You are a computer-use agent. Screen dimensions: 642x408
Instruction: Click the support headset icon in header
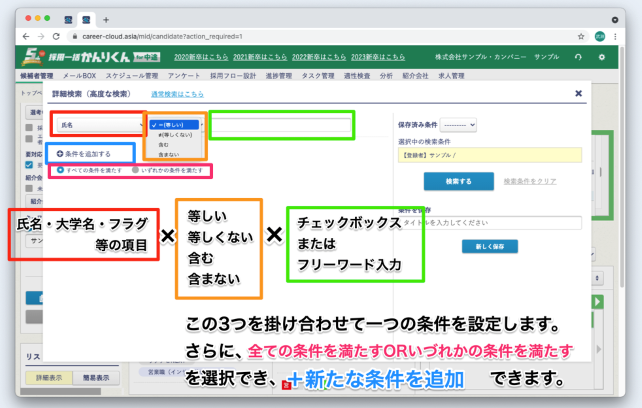(x=578, y=57)
